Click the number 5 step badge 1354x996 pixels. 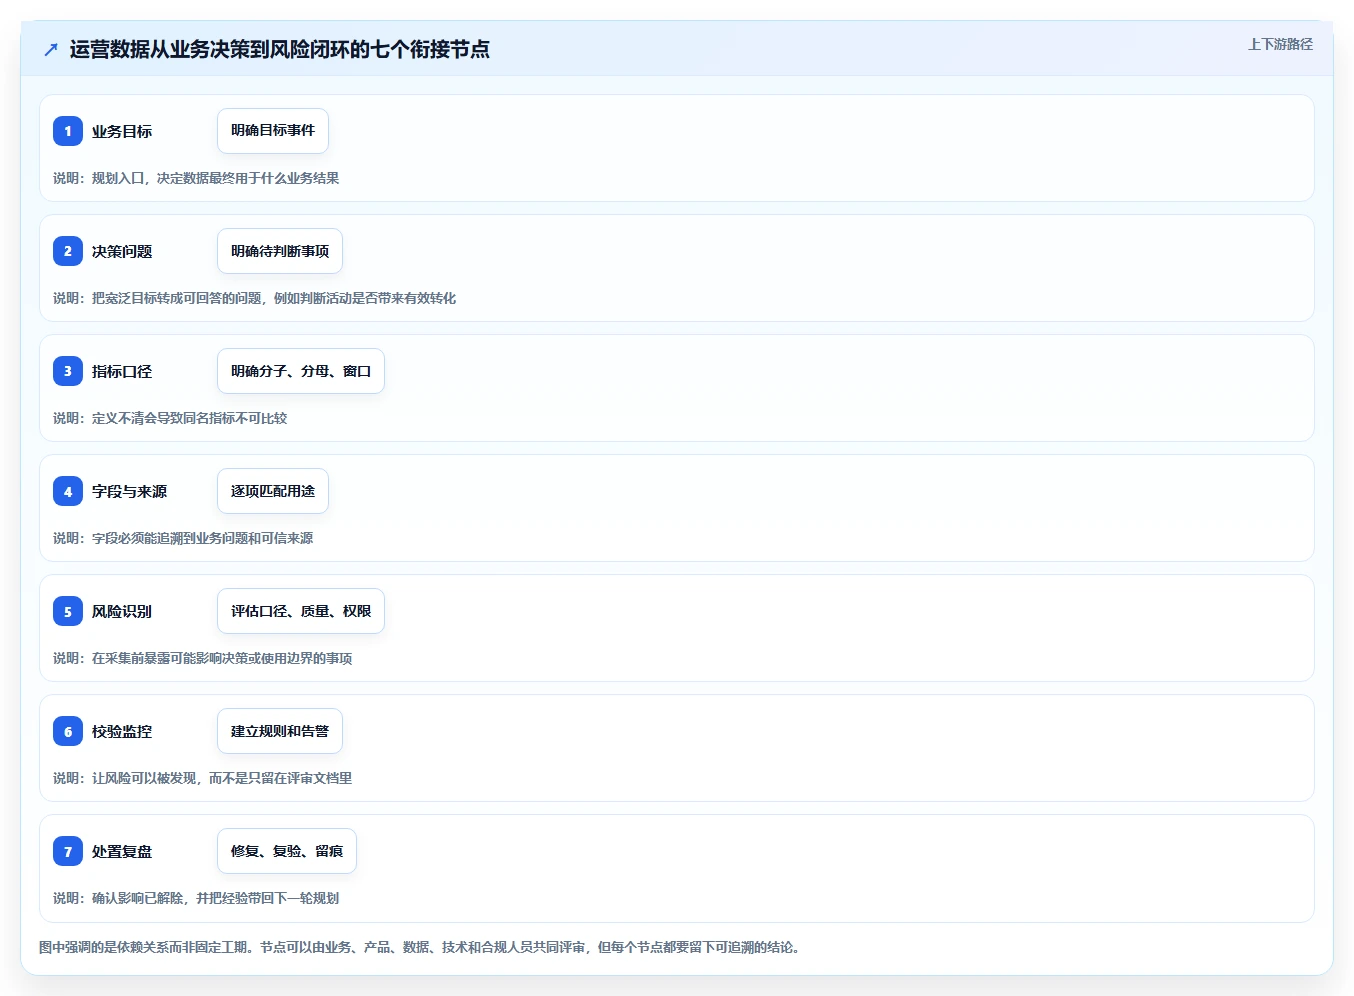tap(68, 611)
